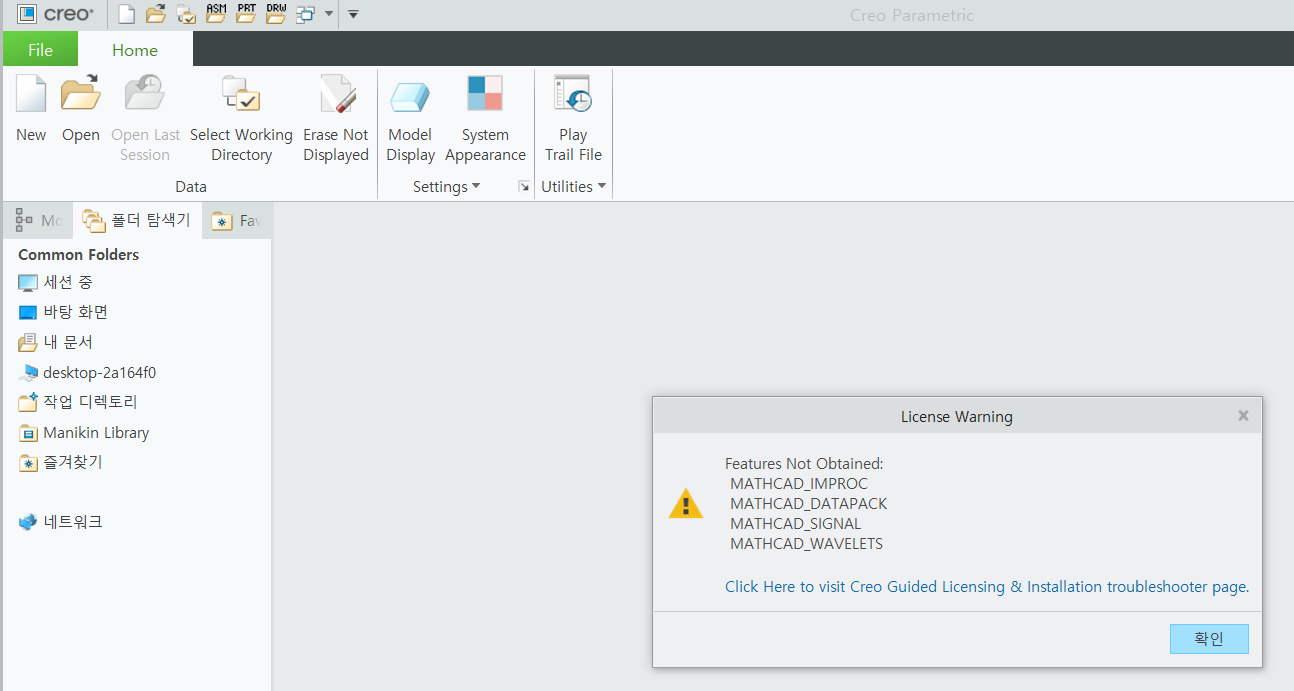The image size is (1294, 691).
Task: Open the 네트워크 entry
Action: click(x=60, y=522)
